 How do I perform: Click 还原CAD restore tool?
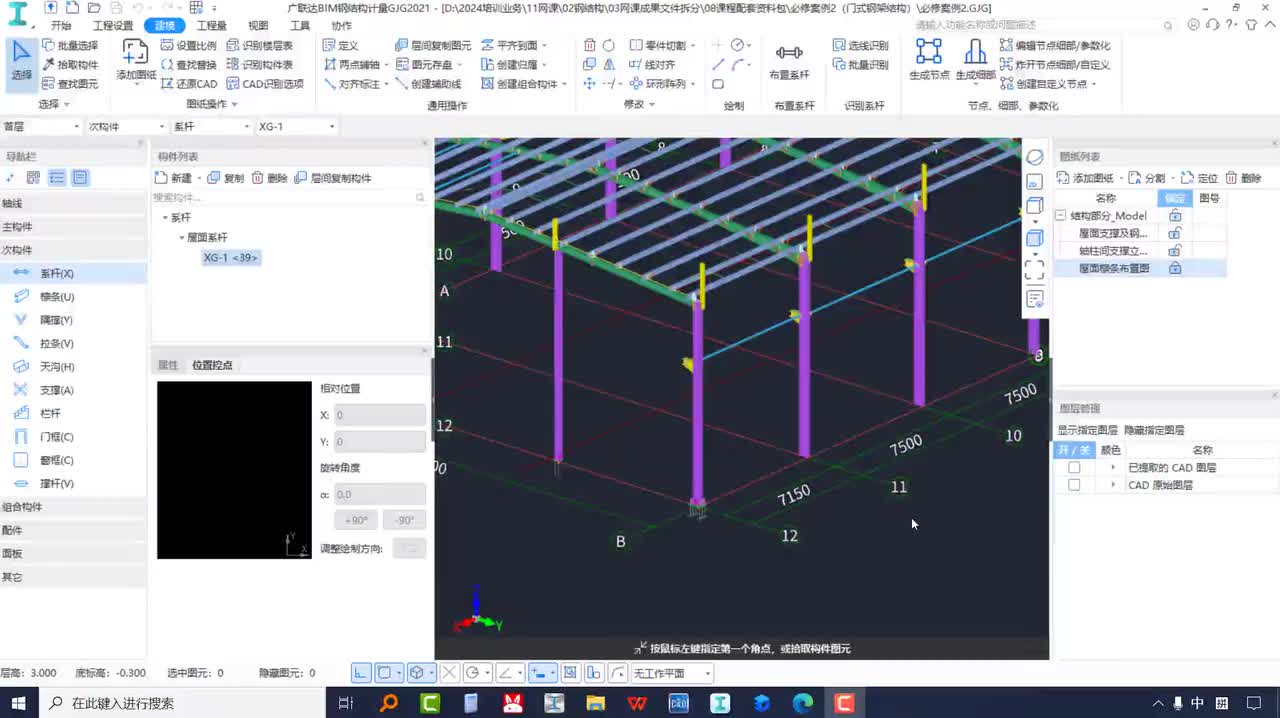pyautogui.click(x=188, y=84)
